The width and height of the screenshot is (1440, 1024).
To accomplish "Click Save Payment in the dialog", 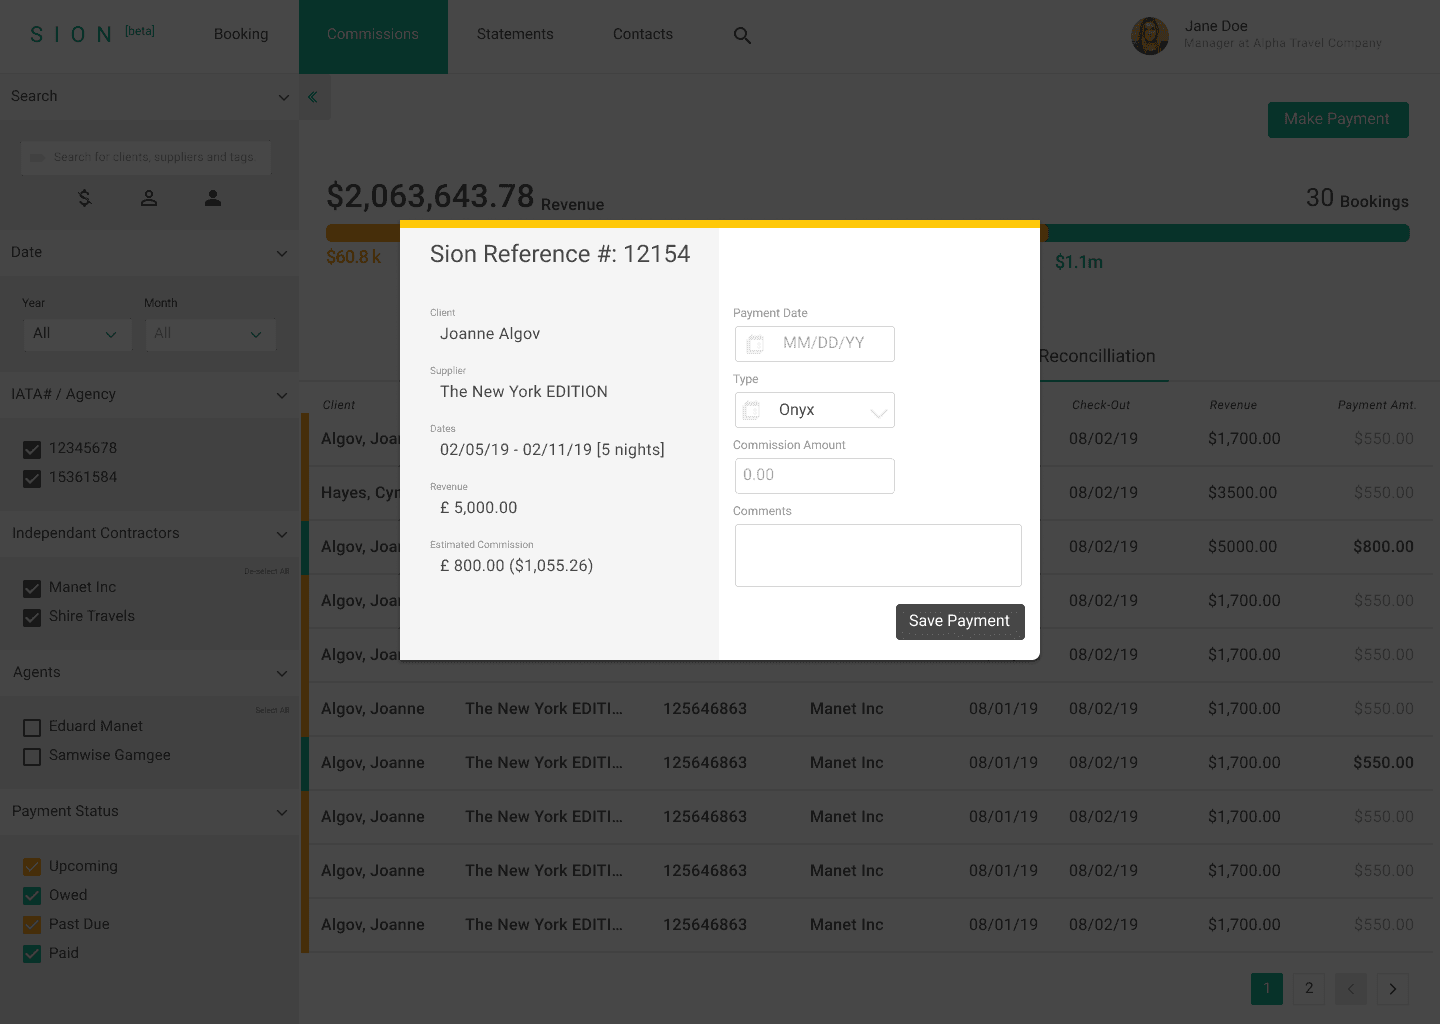I will (960, 621).
